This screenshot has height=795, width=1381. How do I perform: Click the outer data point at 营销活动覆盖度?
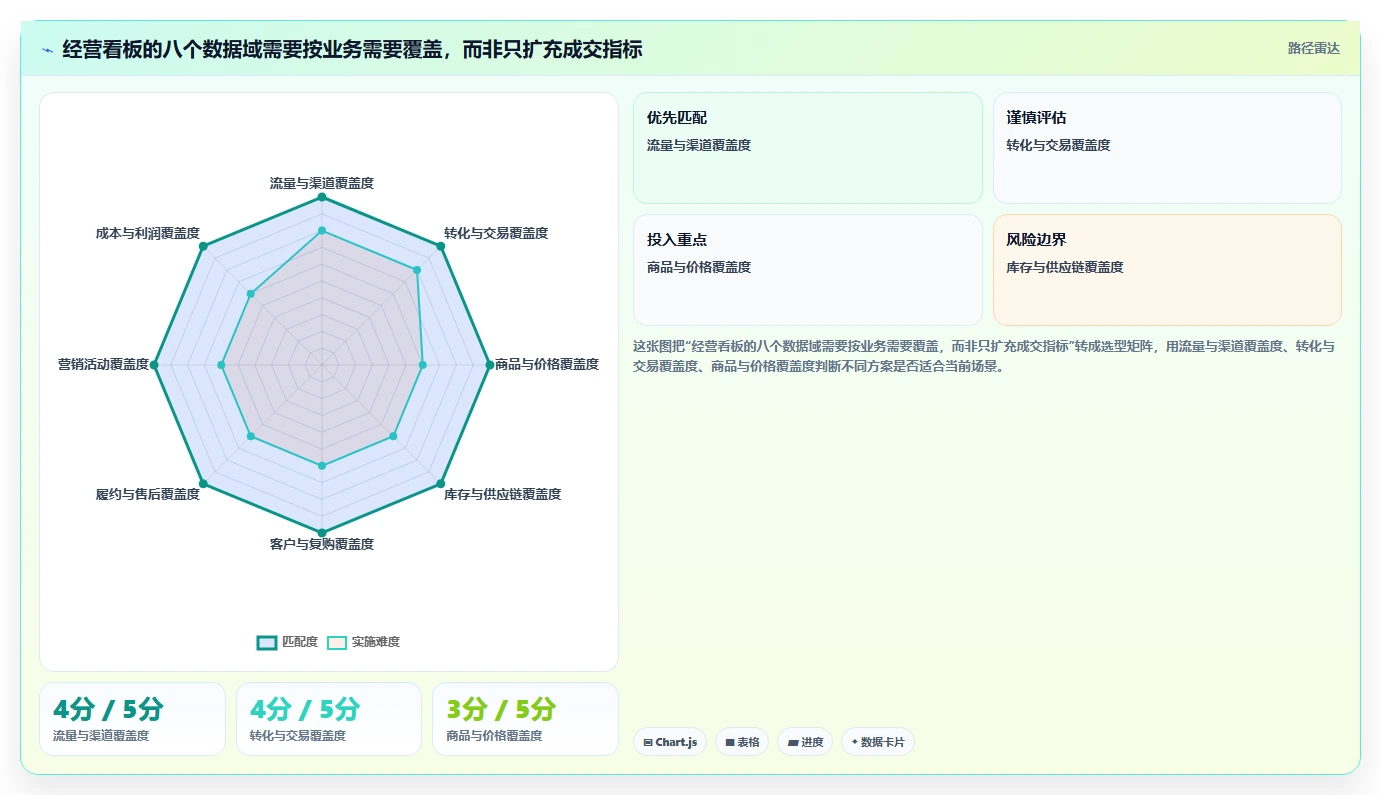(x=154, y=364)
